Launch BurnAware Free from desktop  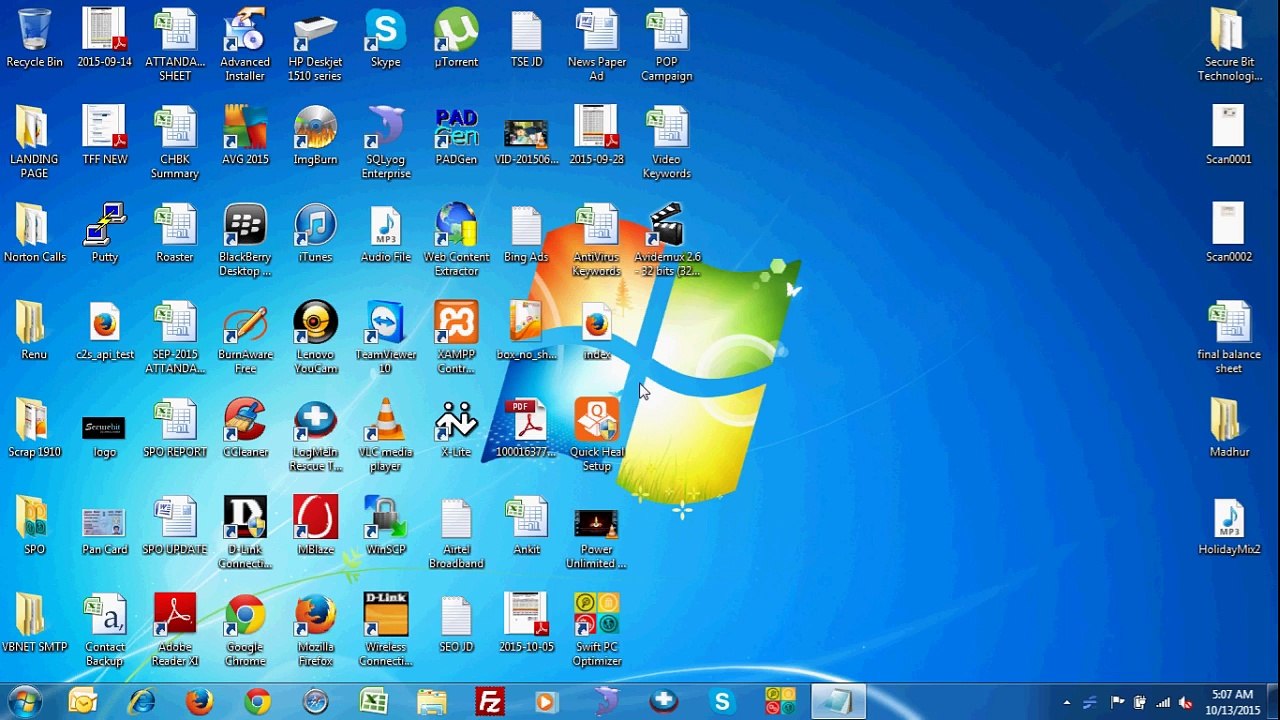[x=245, y=338]
